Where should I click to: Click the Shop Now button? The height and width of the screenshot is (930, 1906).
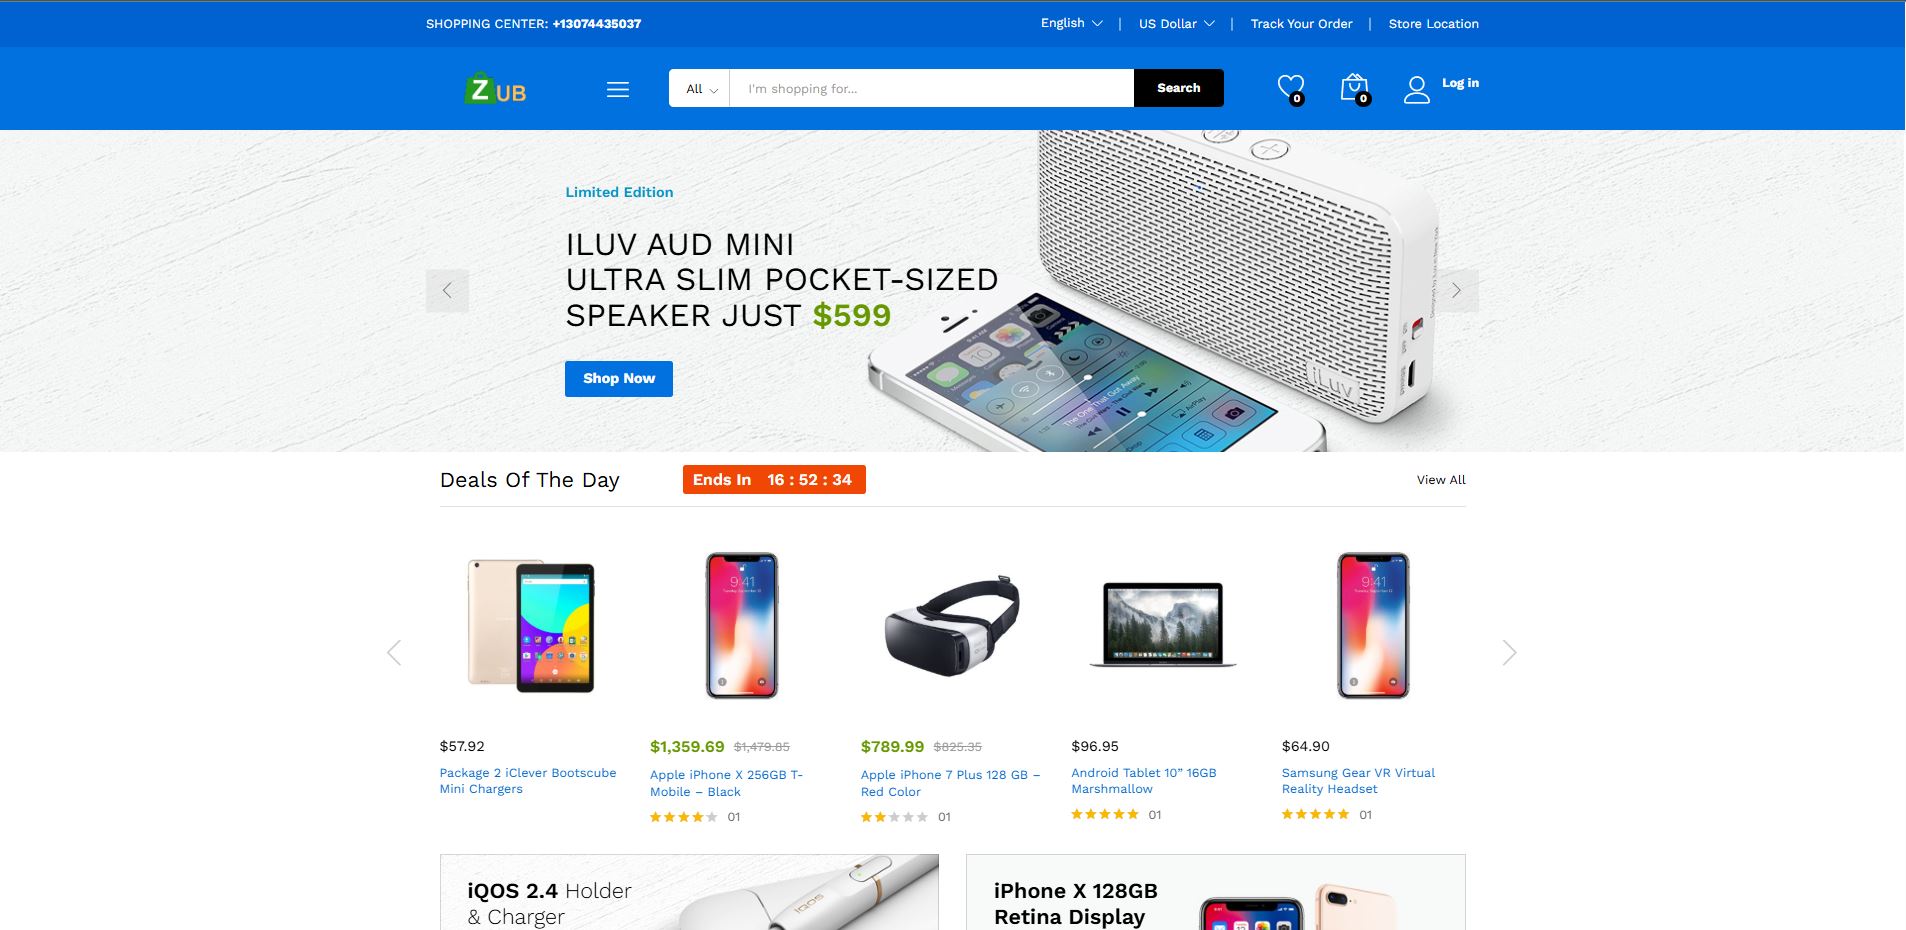pos(619,379)
